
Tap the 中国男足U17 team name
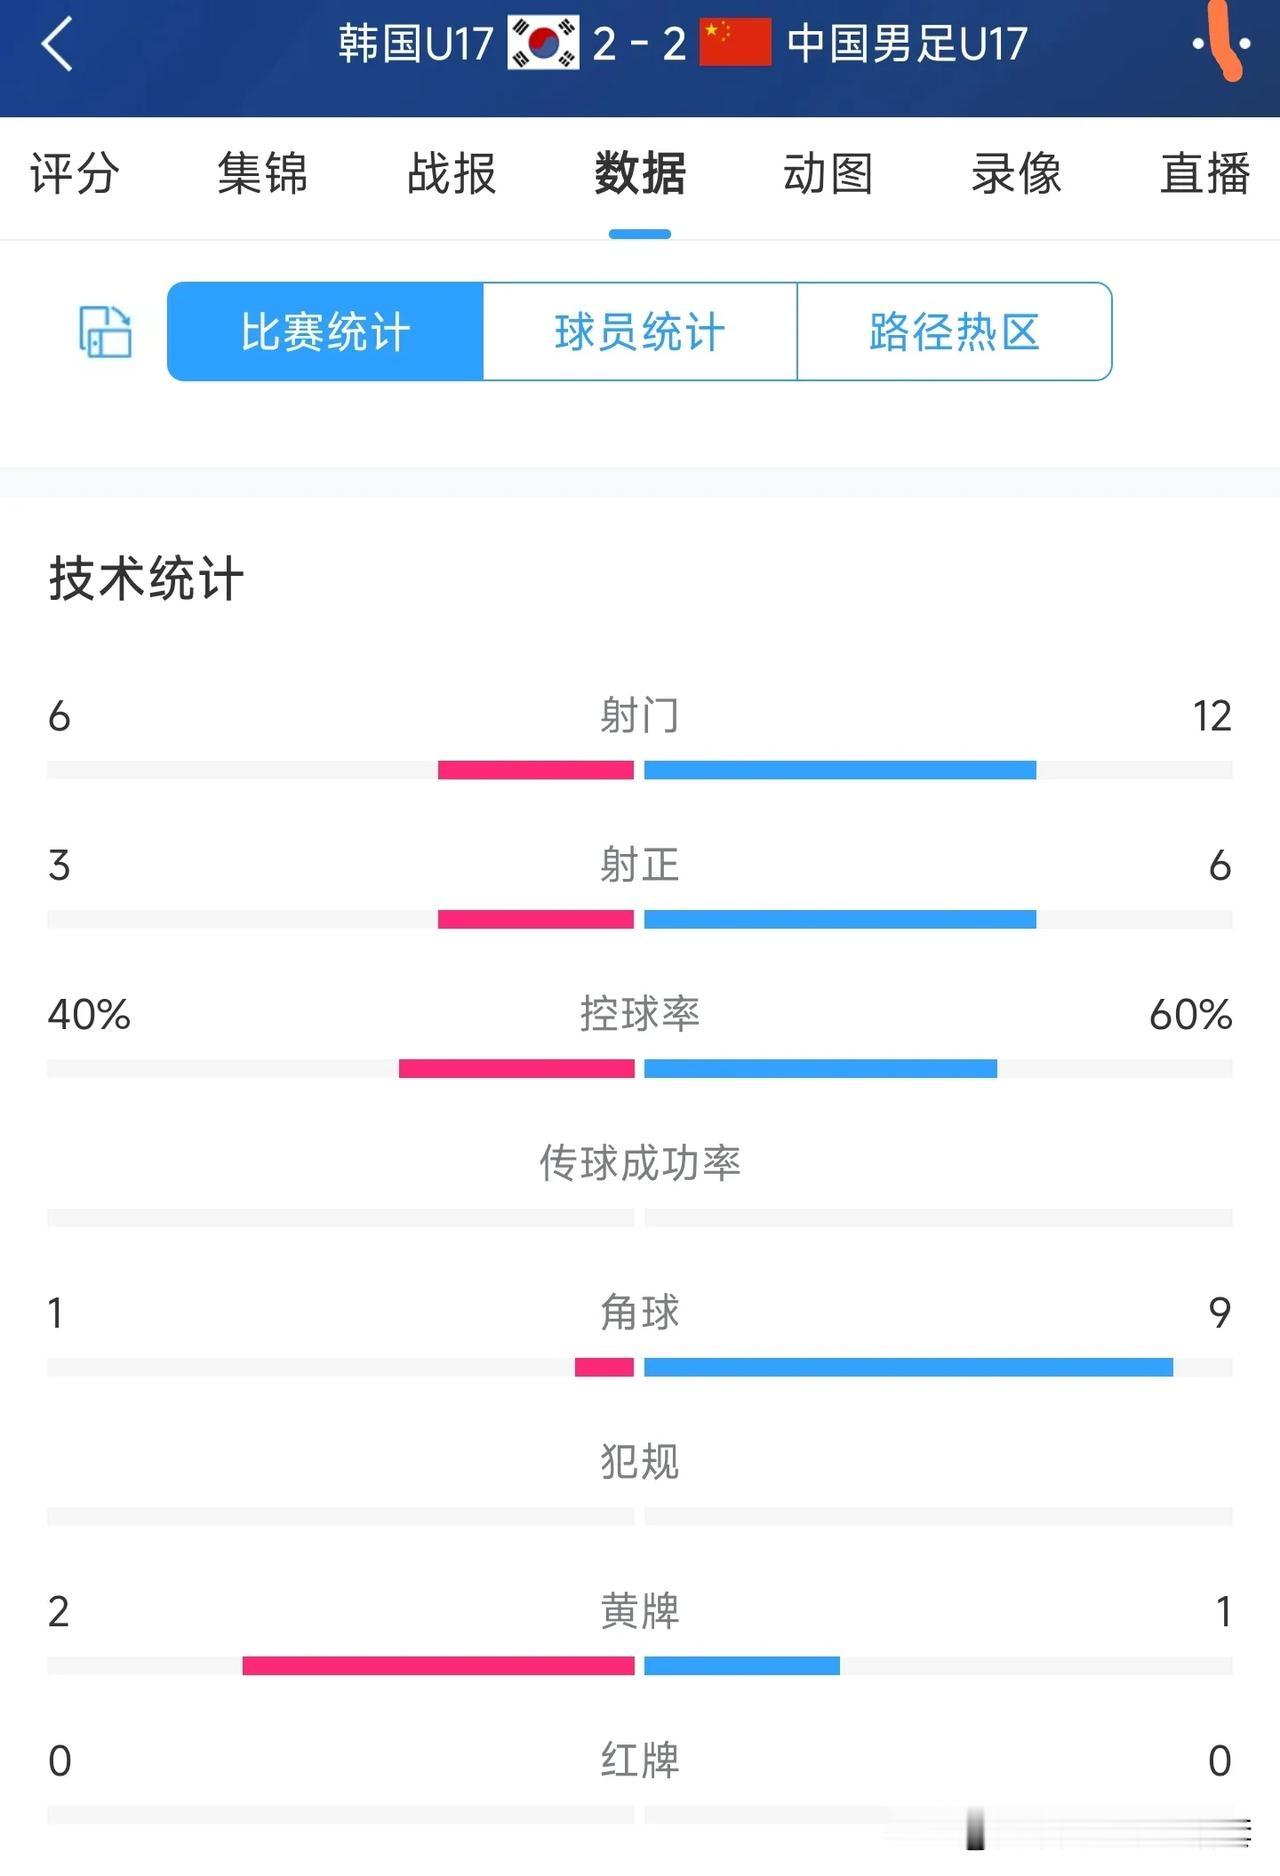[x=908, y=44]
